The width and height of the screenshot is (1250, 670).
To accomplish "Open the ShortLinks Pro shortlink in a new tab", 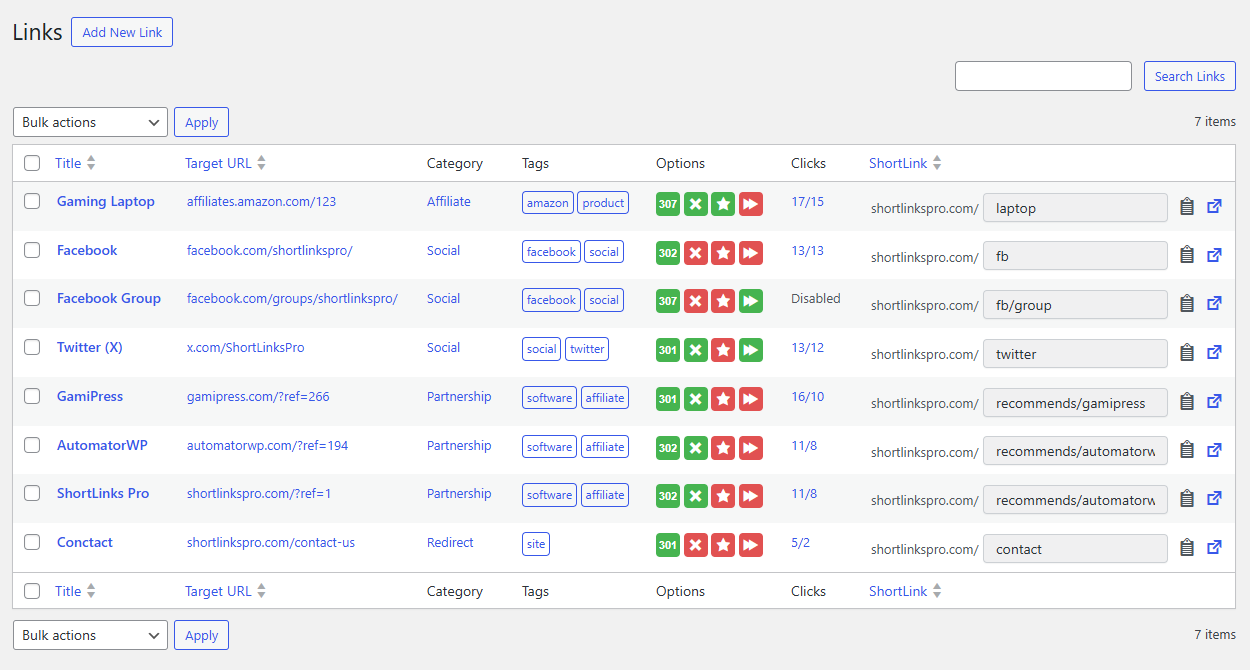I will pyautogui.click(x=1214, y=498).
